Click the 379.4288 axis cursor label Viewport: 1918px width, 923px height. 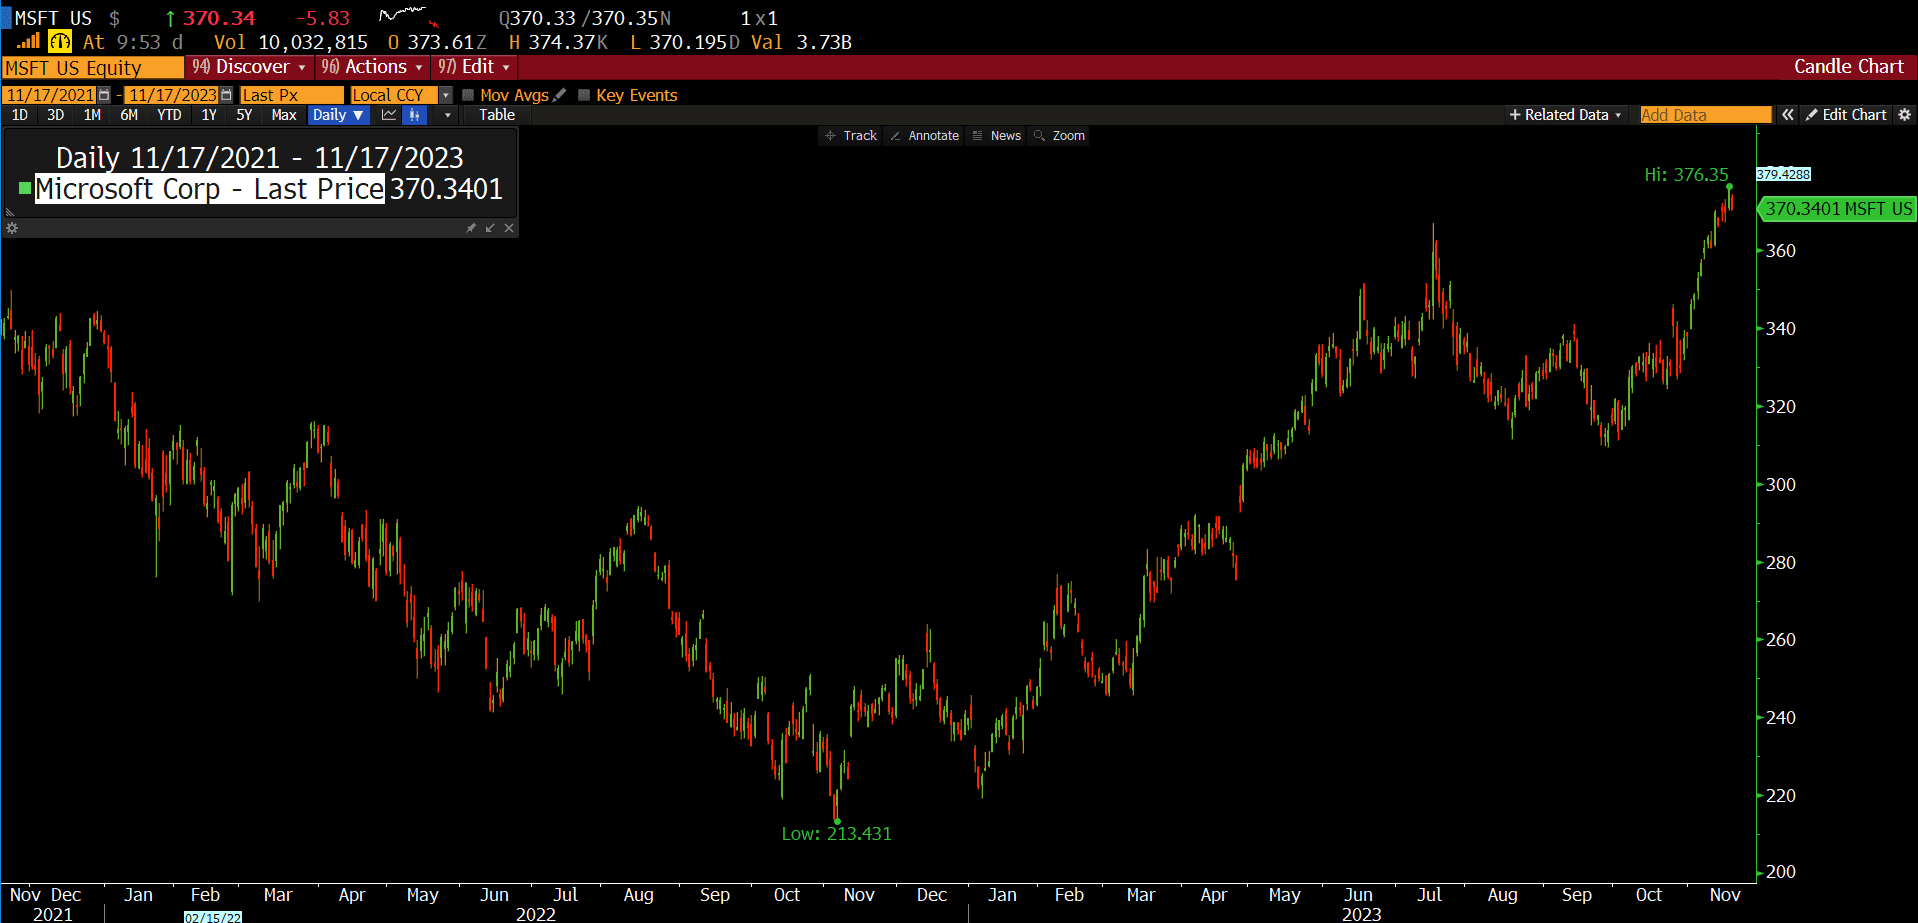pyautogui.click(x=1783, y=174)
